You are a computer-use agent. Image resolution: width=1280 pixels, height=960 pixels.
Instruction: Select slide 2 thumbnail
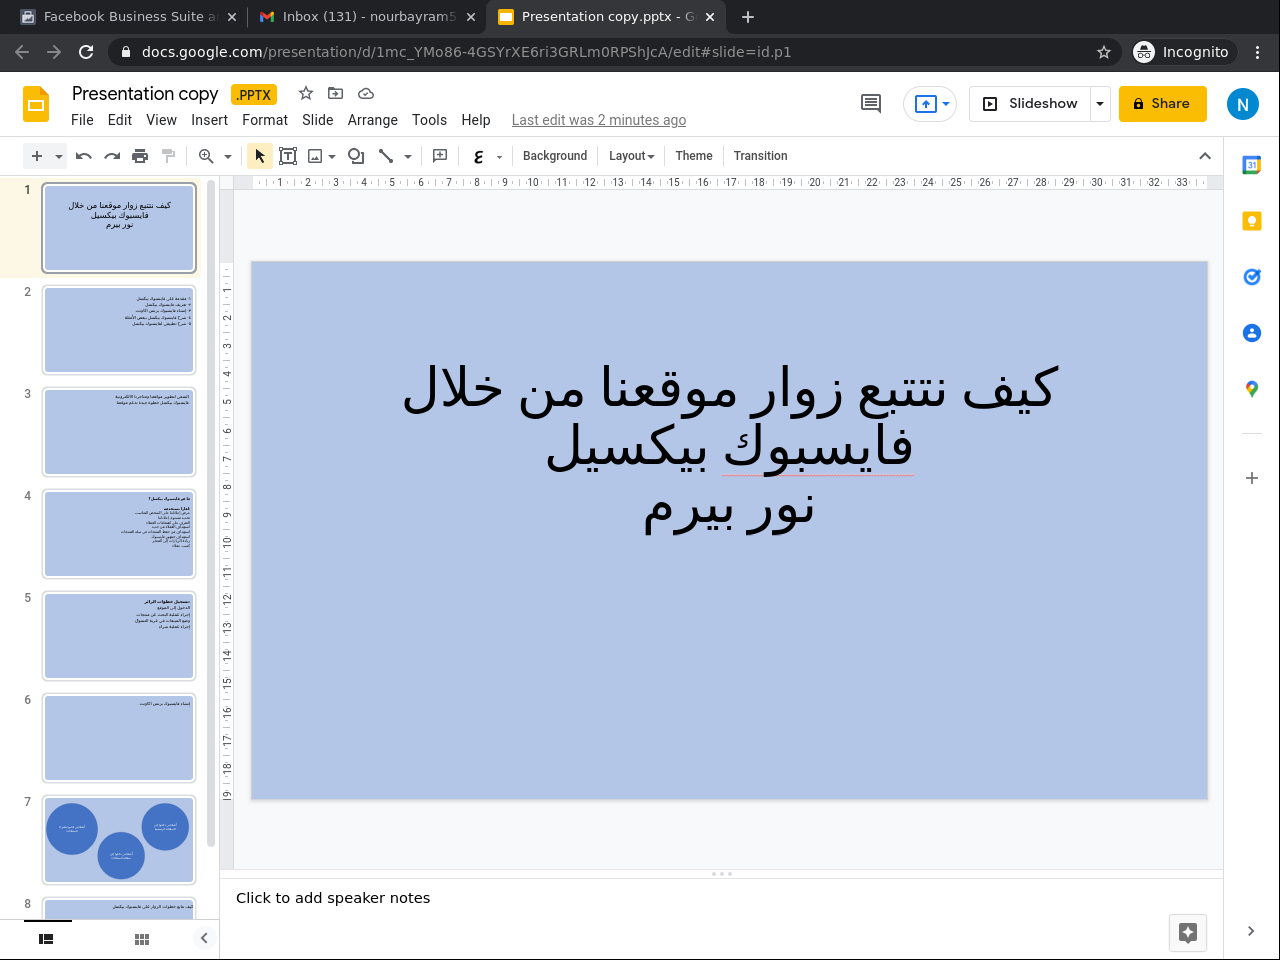(119, 330)
